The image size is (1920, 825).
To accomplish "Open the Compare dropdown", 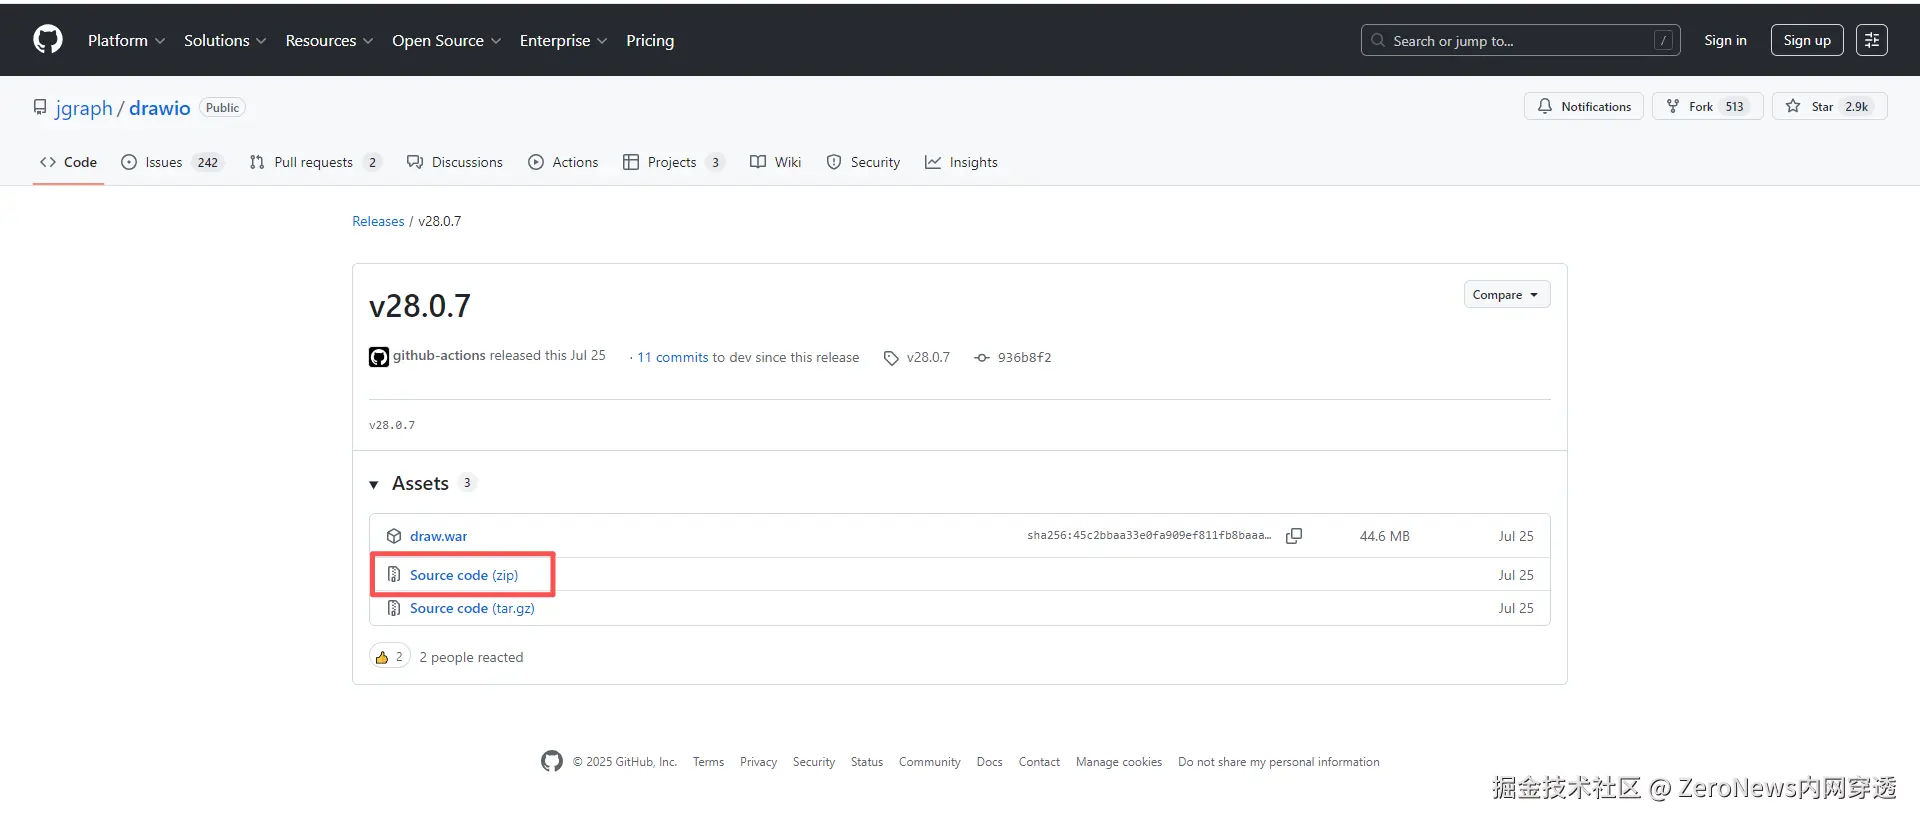I will coord(1506,294).
